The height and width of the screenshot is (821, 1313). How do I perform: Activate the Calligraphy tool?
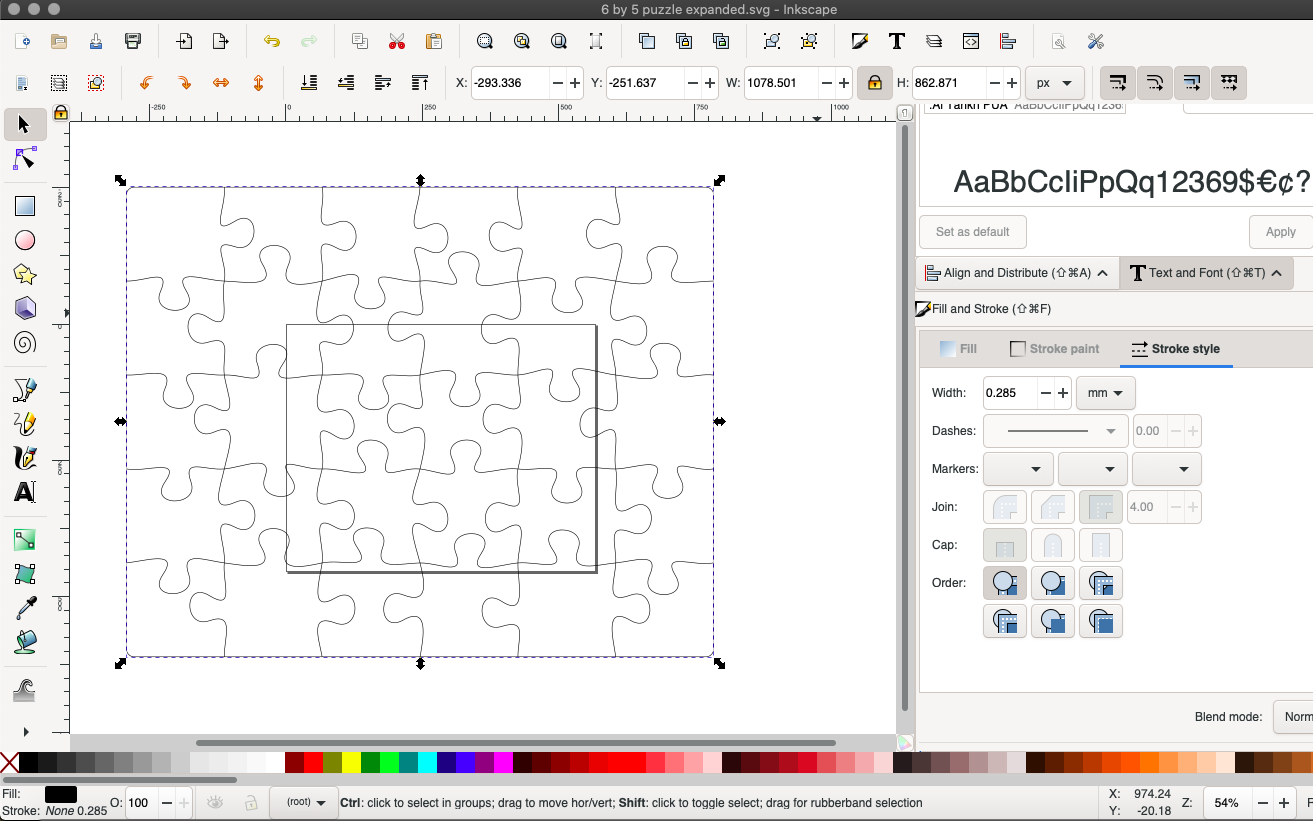(x=25, y=458)
